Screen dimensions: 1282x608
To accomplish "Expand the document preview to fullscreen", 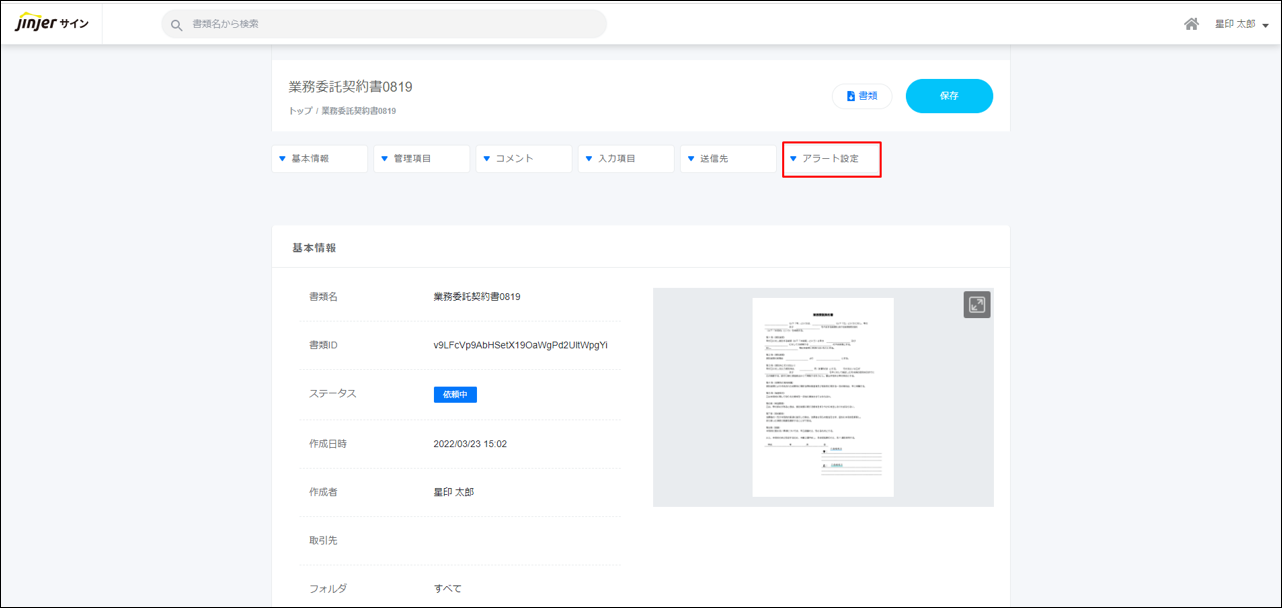I will 976,305.
